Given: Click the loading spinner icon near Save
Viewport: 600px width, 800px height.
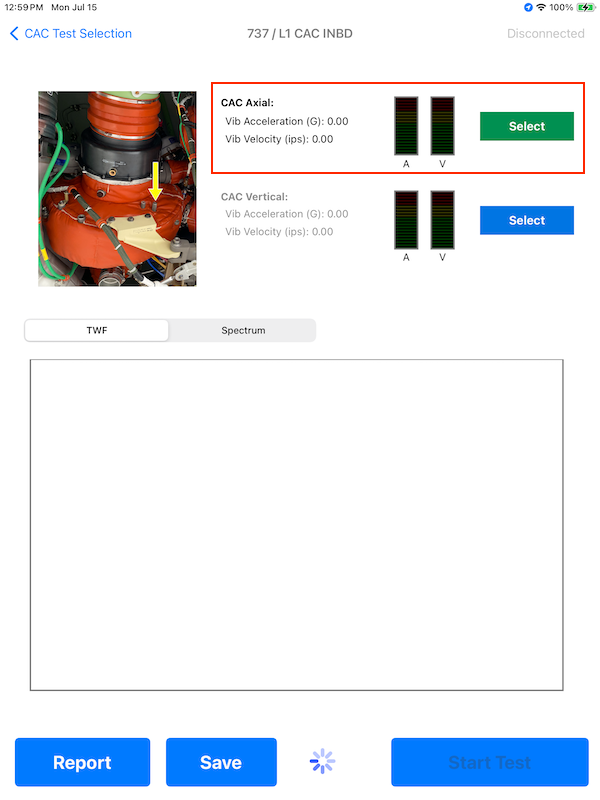Looking at the screenshot, I should (322, 762).
